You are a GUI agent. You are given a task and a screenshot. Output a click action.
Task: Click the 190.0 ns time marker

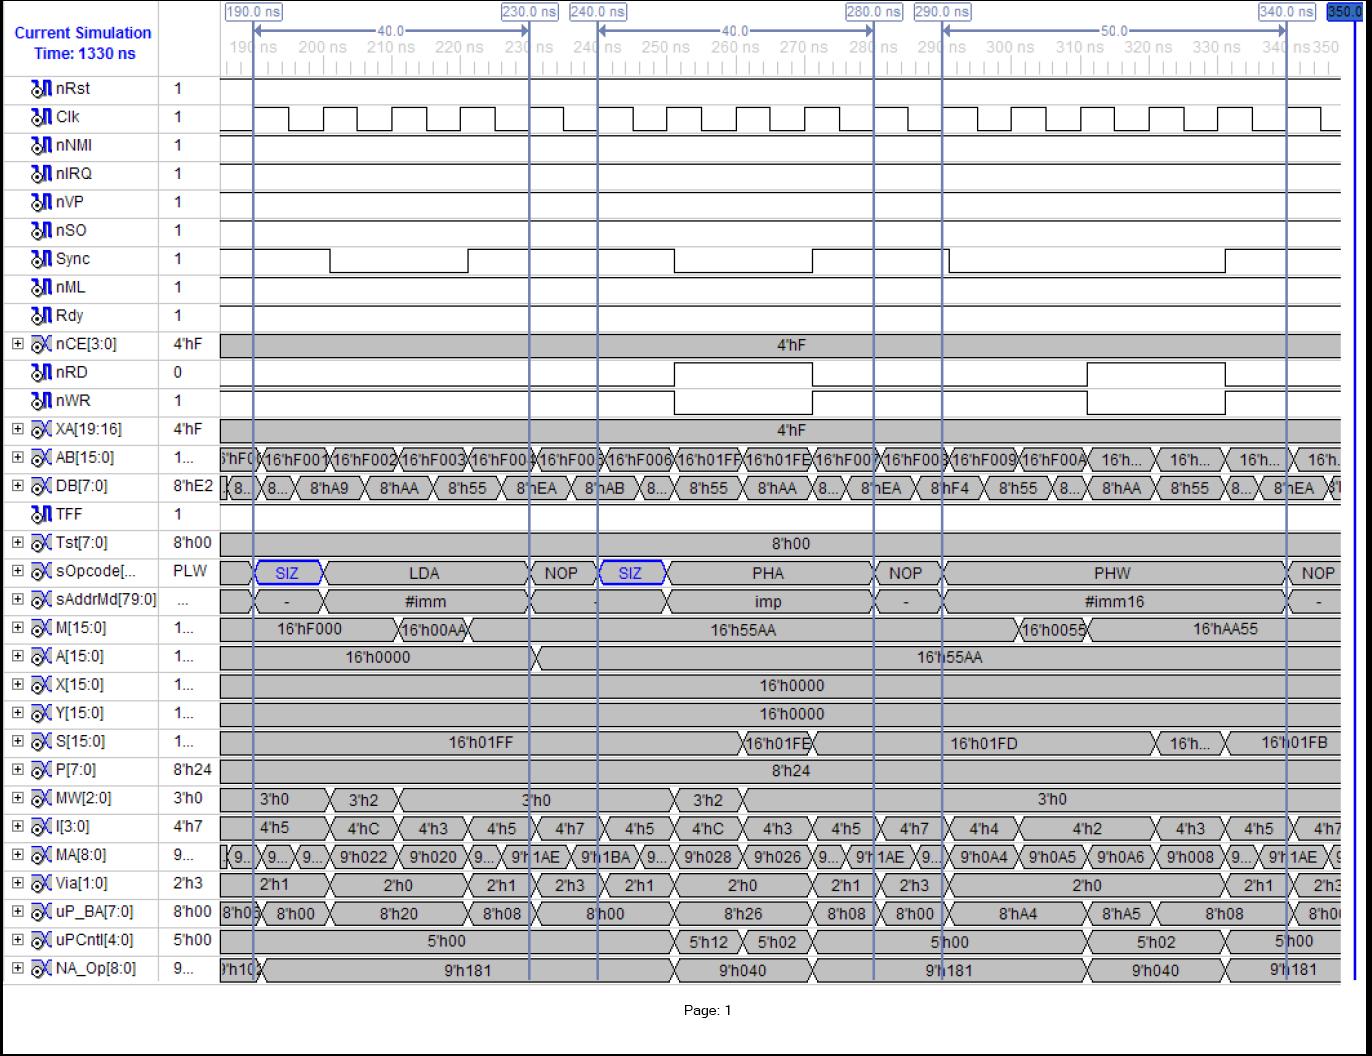point(254,12)
